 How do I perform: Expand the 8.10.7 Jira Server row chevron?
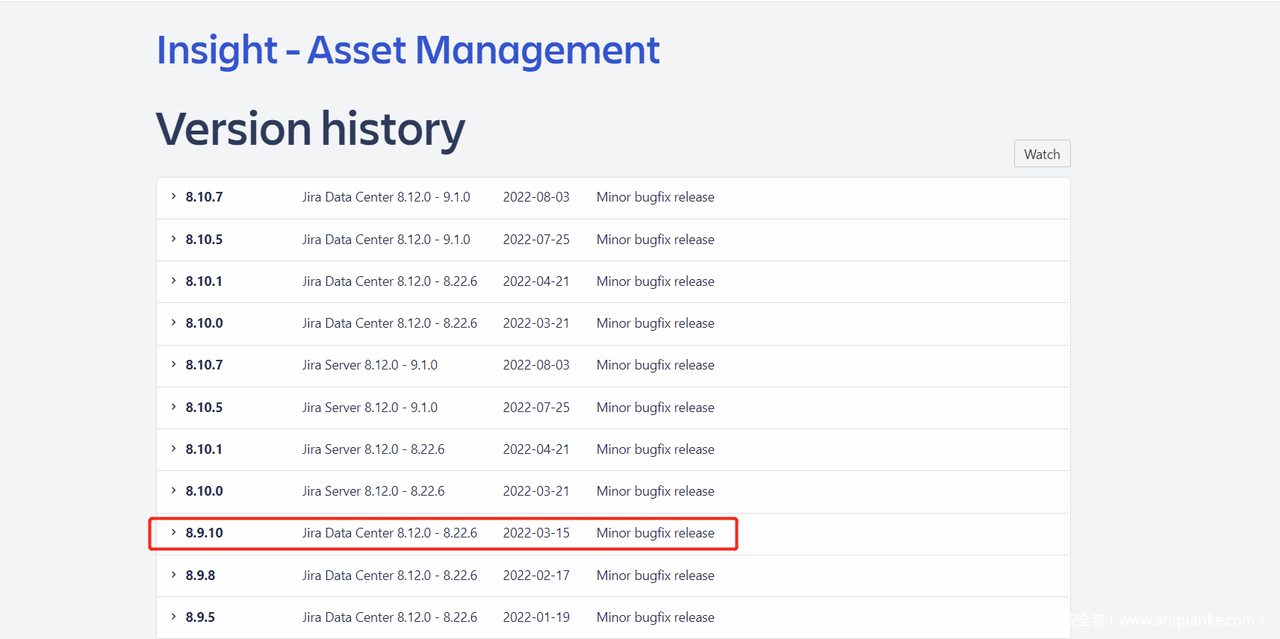pyautogui.click(x=173, y=365)
